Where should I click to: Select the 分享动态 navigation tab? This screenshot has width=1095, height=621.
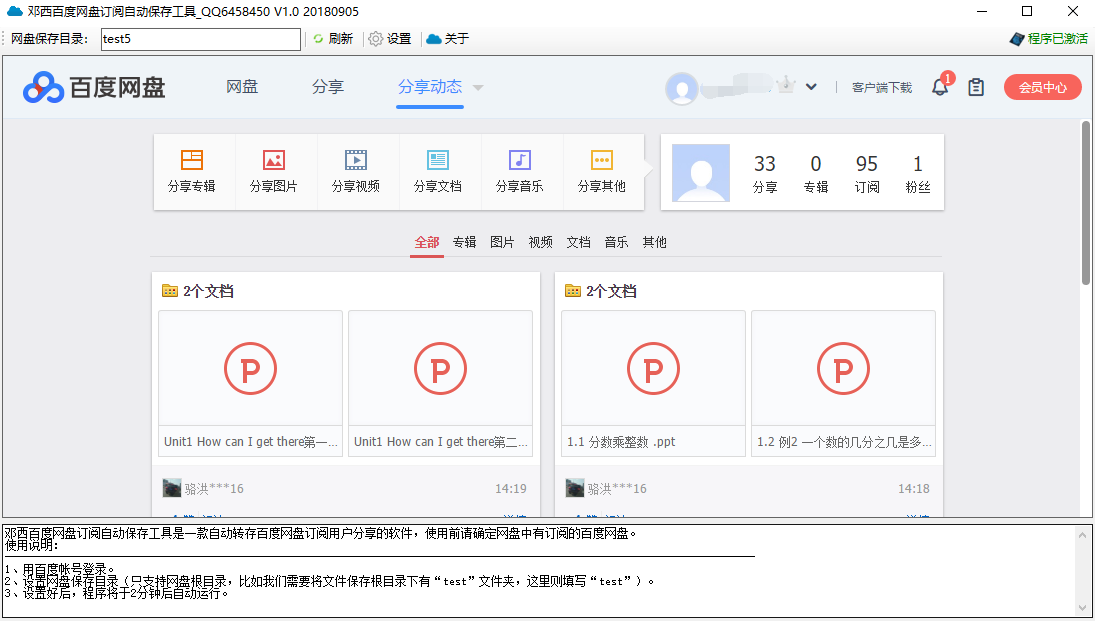point(430,87)
